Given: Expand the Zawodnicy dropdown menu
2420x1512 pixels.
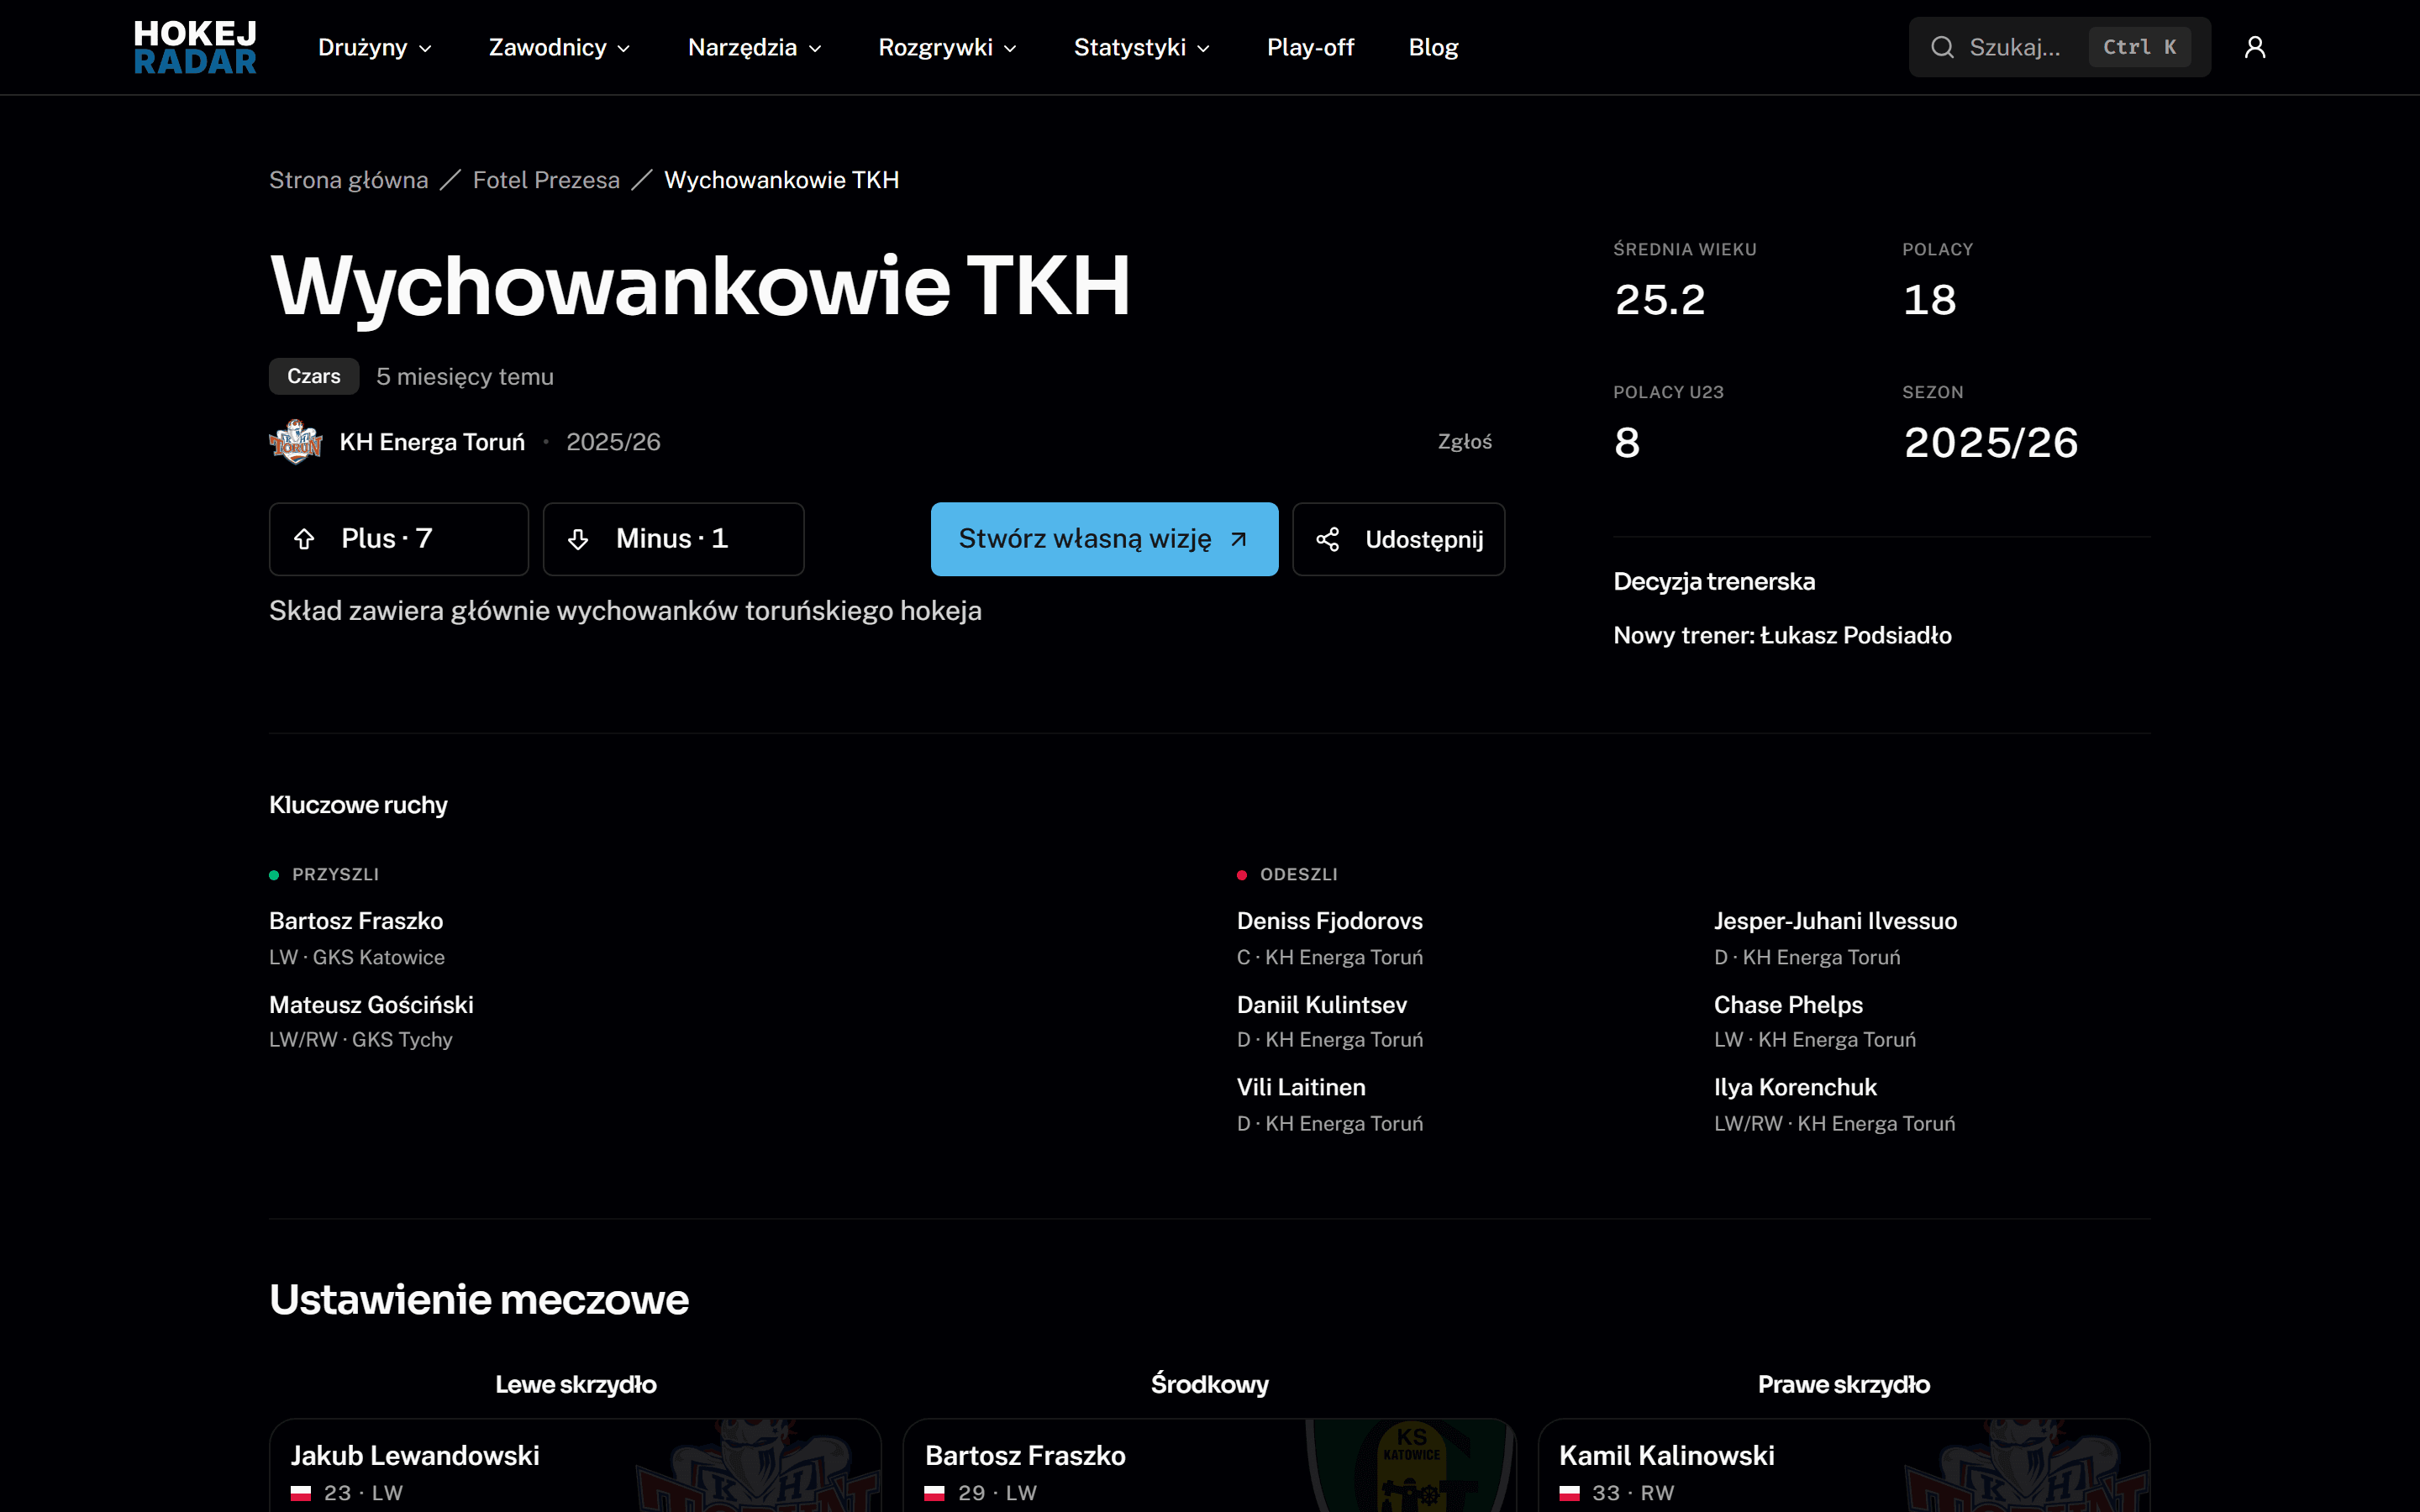Looking at the screenshot, I should pos(559,47).
